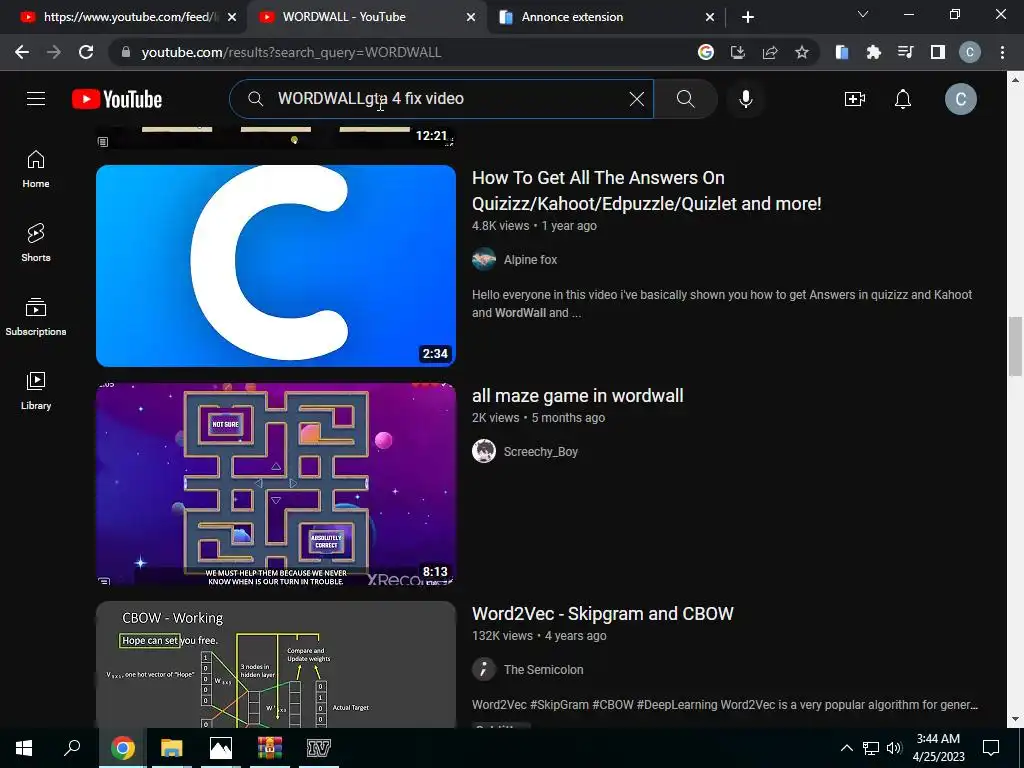The height and width of the screenshot is (768, 1024).
Task: Reload the page with the refresh icon
Action: (x=86, y=52)
